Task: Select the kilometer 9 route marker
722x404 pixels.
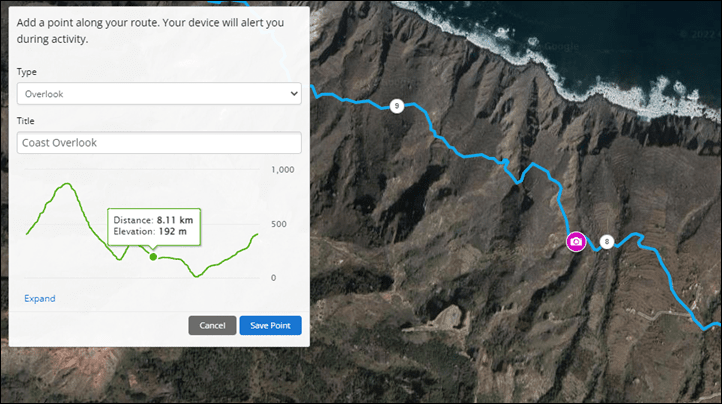Action: 396,106
